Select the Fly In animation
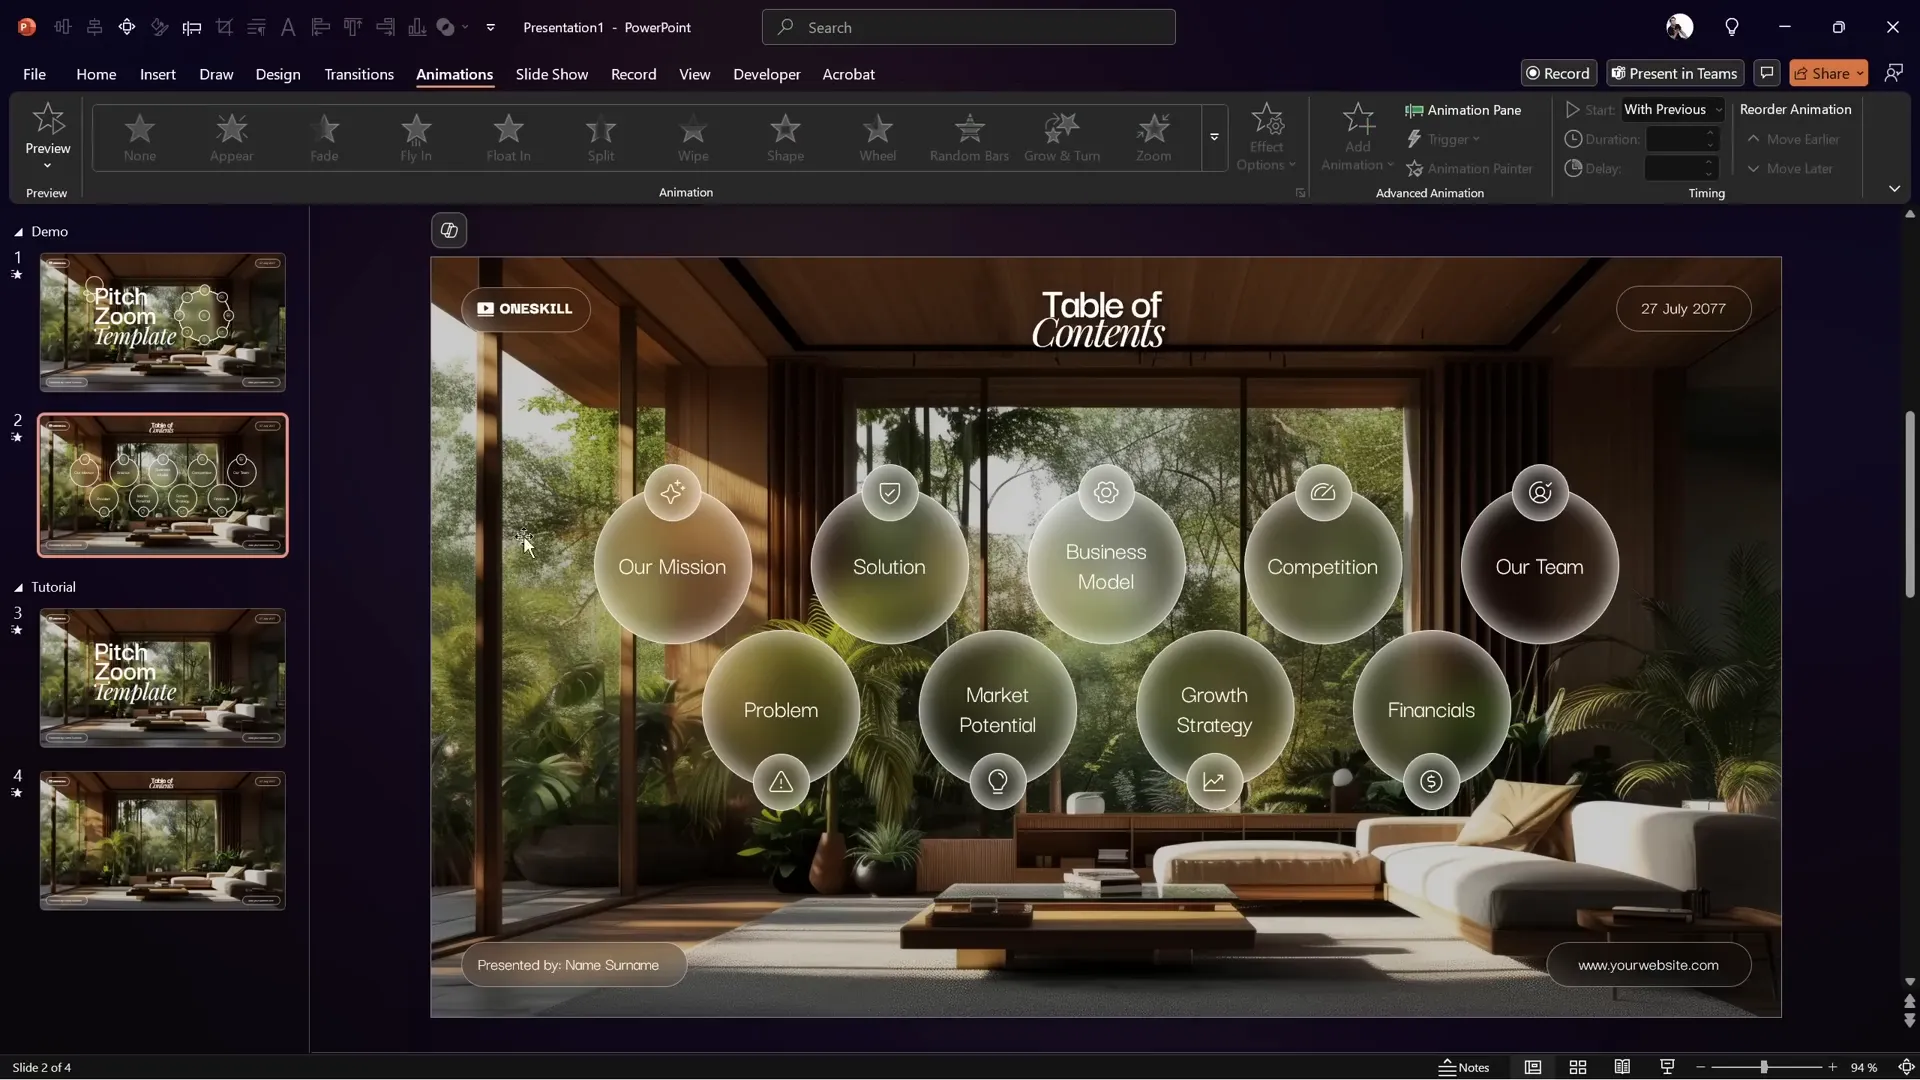 point(417,138)
